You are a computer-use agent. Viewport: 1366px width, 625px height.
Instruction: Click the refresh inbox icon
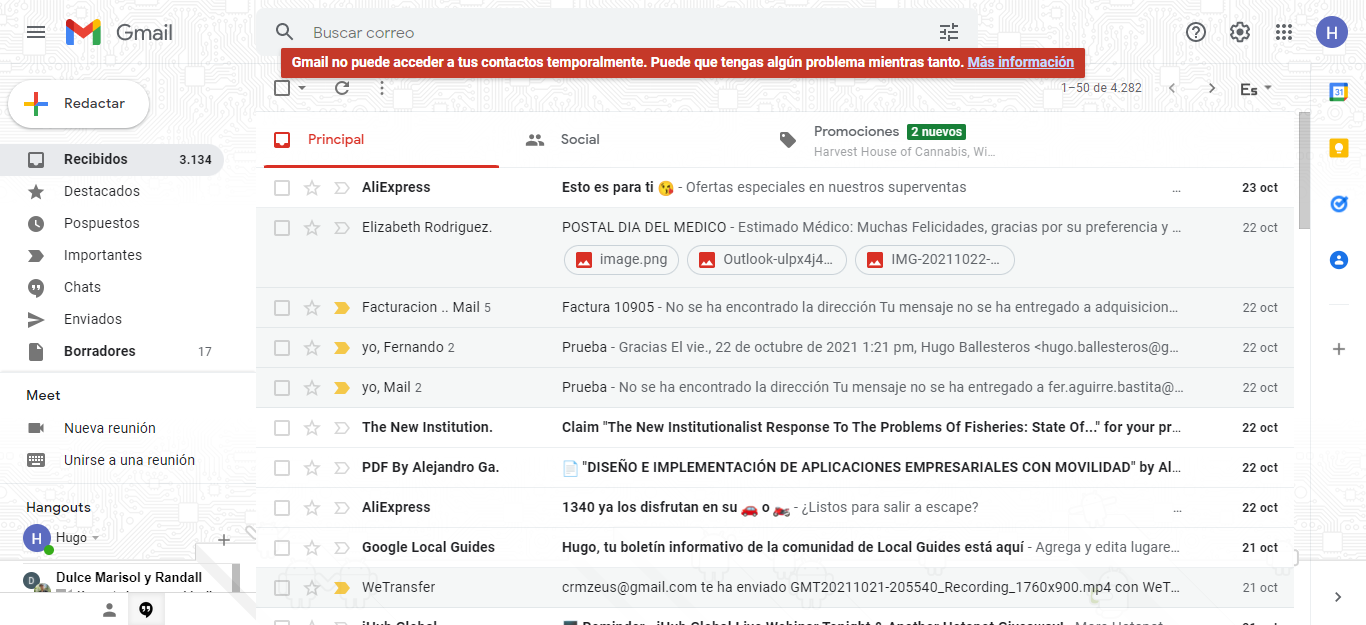(342, 88)
